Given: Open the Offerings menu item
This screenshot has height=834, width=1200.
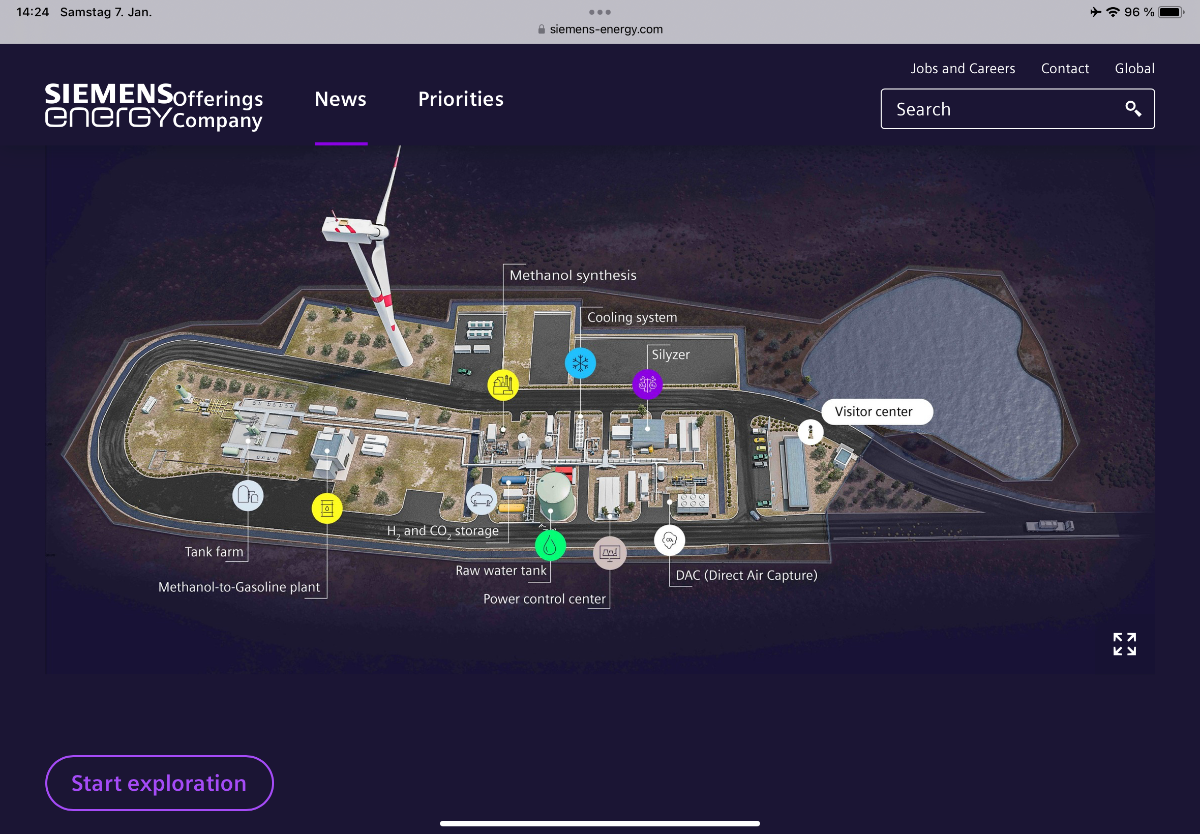Looking at the screenshot, I should pyautogui.click(x=218, y=99).
